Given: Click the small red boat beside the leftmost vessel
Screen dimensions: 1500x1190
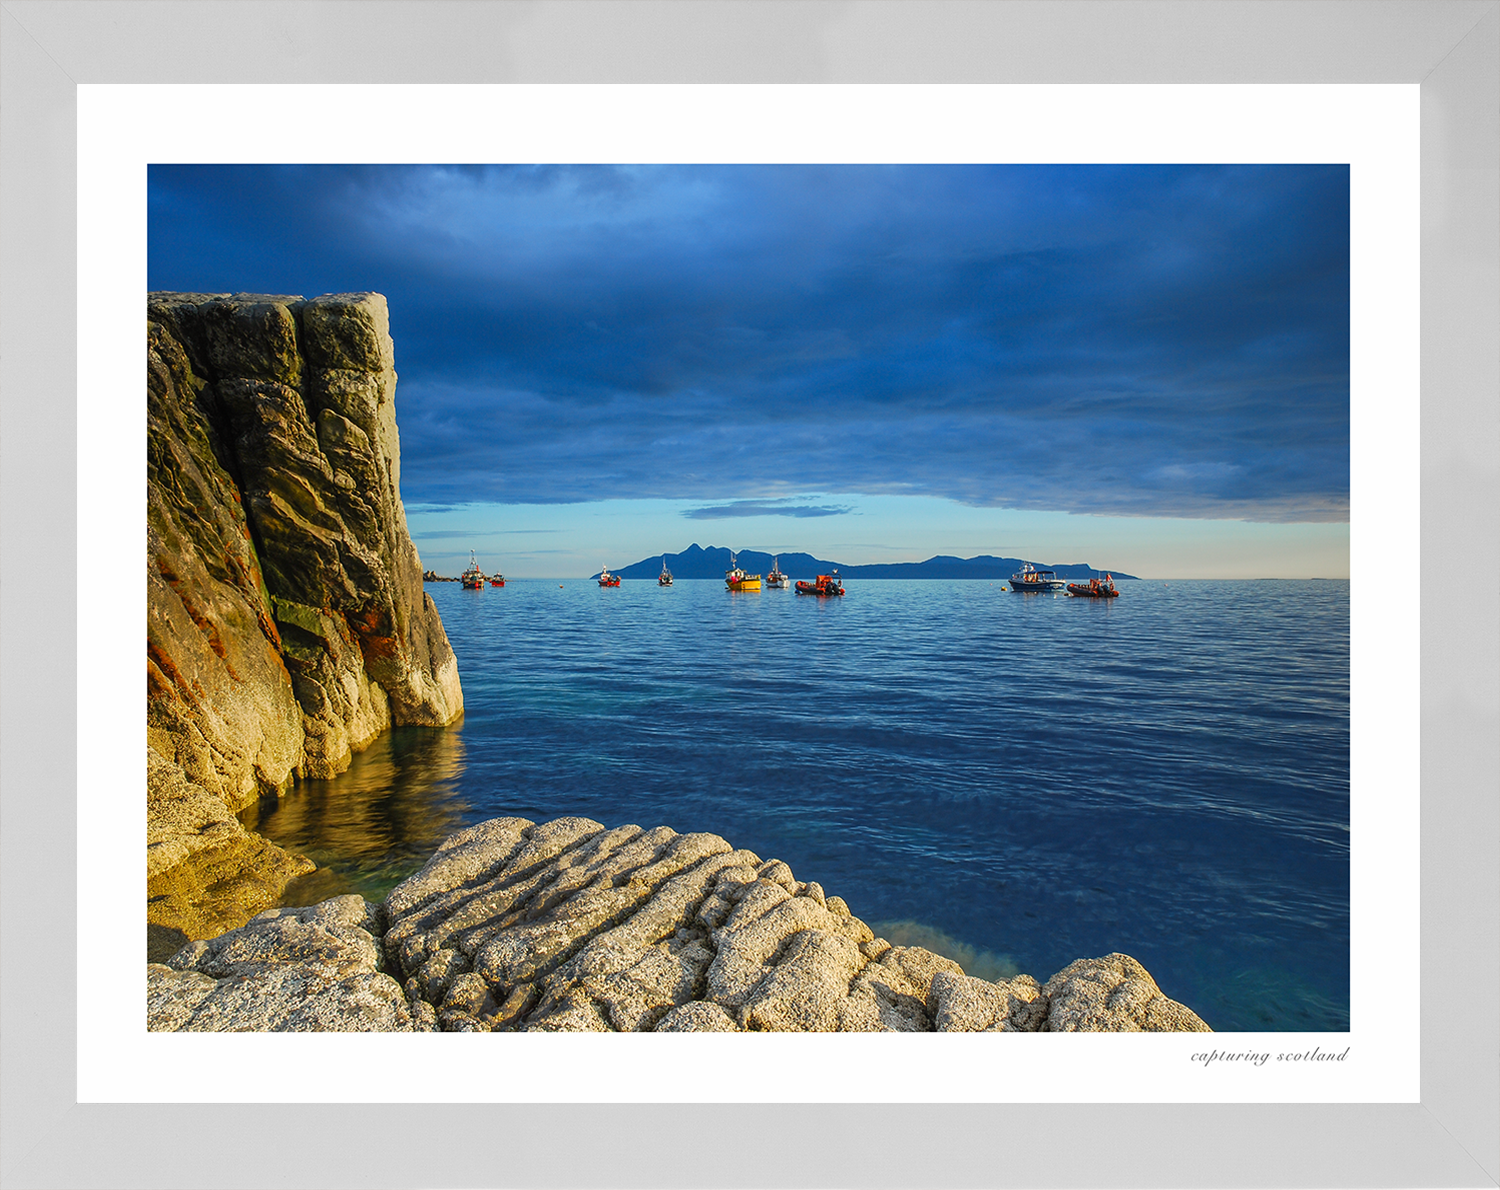Looking at the screenshot, I should [x=497, y=579].
